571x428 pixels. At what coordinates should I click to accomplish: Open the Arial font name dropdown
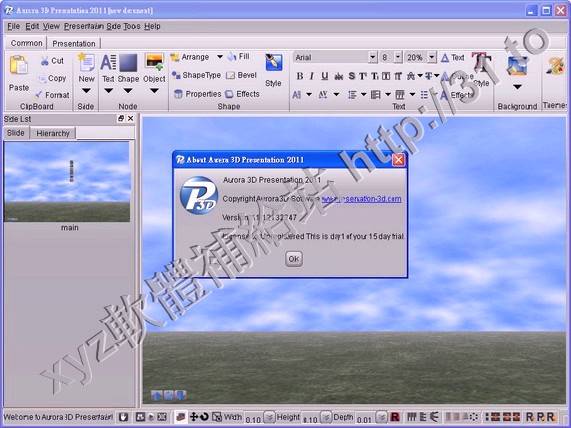(373, 58)
